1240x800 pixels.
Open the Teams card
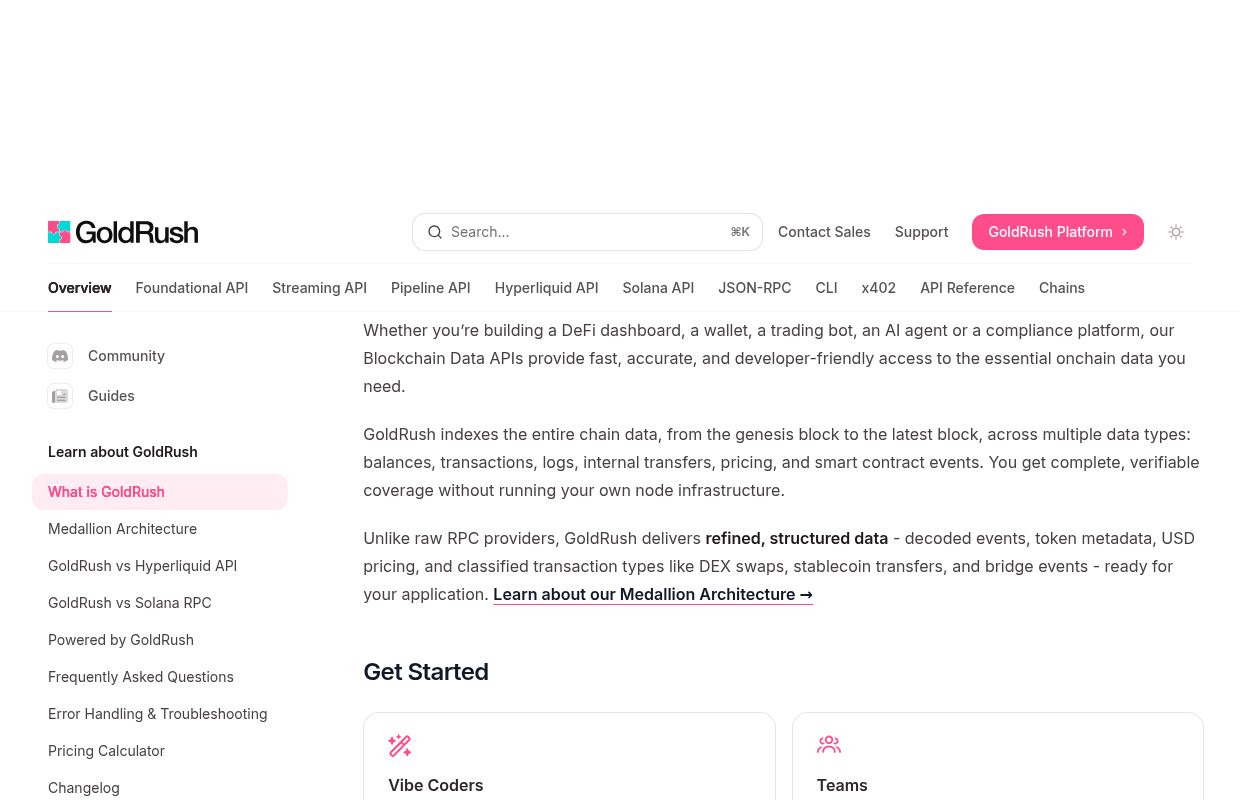pyautogui.click(x=998, y=756)
